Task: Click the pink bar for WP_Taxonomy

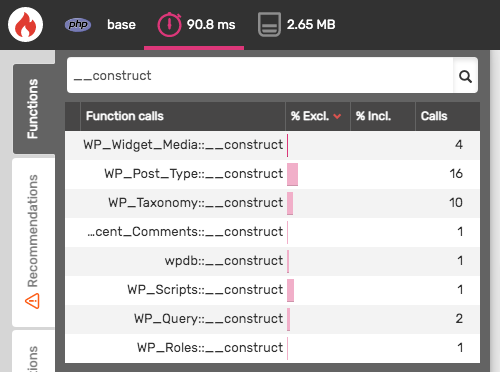Action: [x=290, y=203]
